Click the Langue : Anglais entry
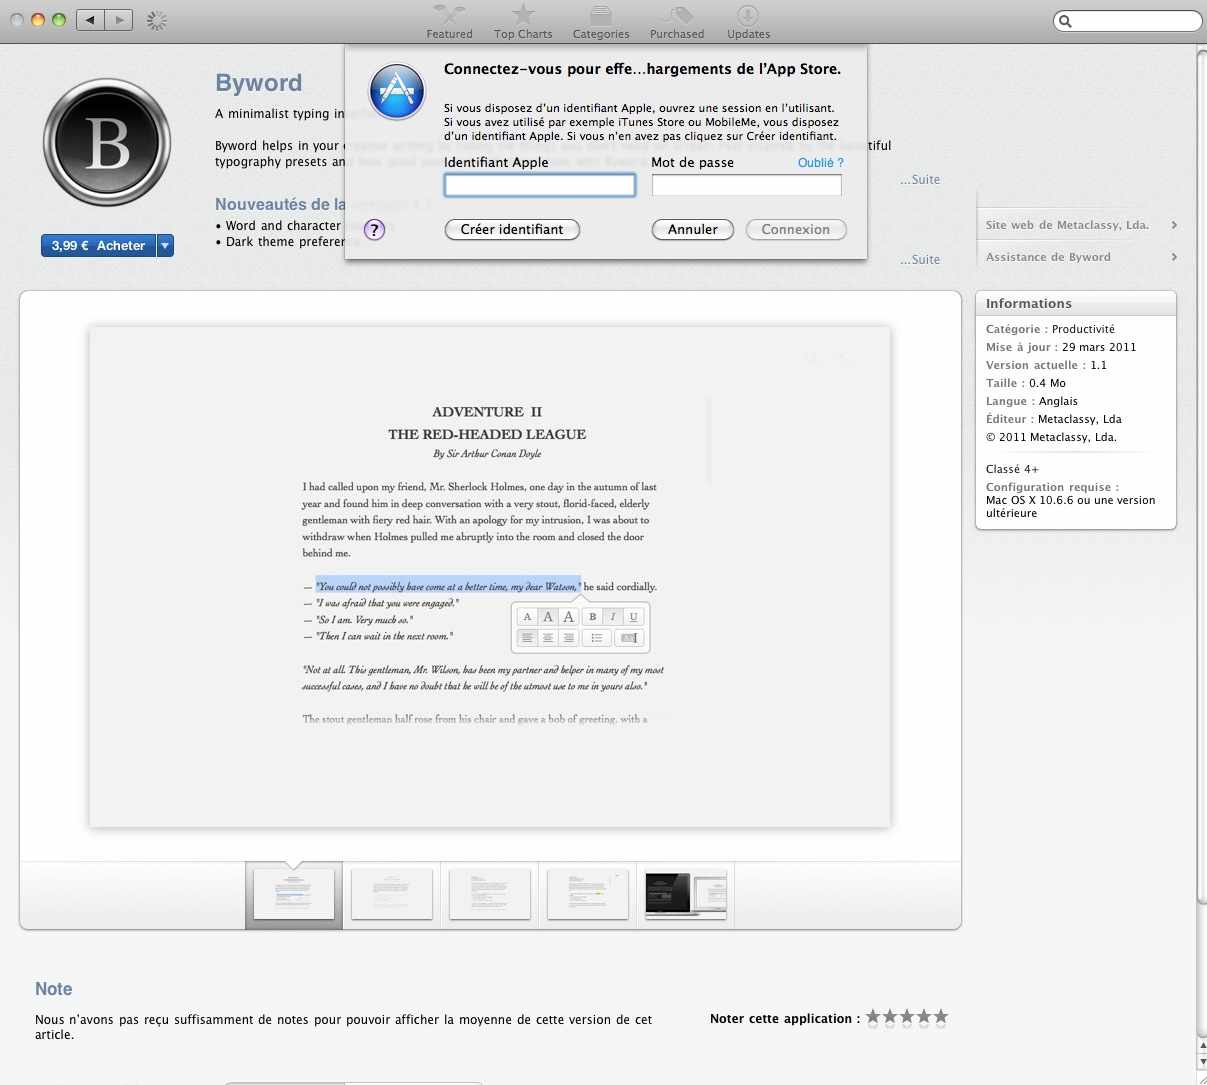The width and height of the screenshot is (1207, 1085). [x=1032, y=401]
